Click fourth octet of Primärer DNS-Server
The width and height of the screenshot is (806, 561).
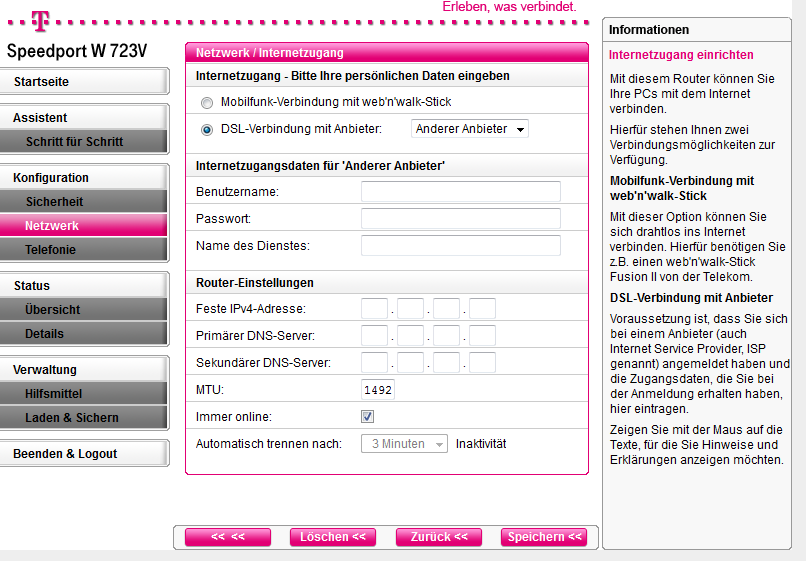pos(482,335)
